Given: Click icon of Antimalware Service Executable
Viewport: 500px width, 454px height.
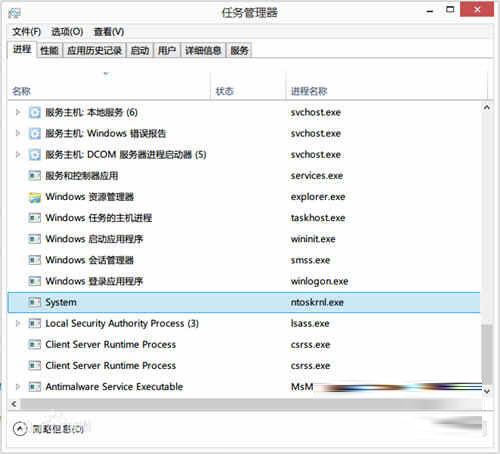Looking at the screenshot, I should tap(34, 387).
